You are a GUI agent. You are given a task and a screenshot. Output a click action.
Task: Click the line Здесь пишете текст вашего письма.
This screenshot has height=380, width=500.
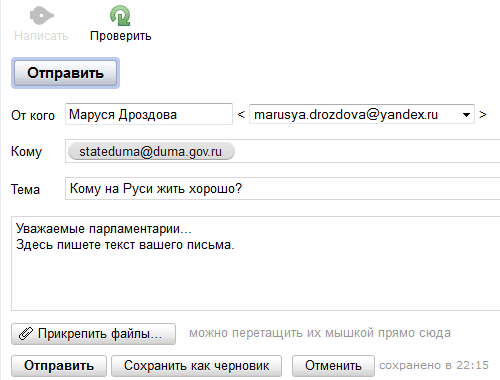click(x=125, y=245)
